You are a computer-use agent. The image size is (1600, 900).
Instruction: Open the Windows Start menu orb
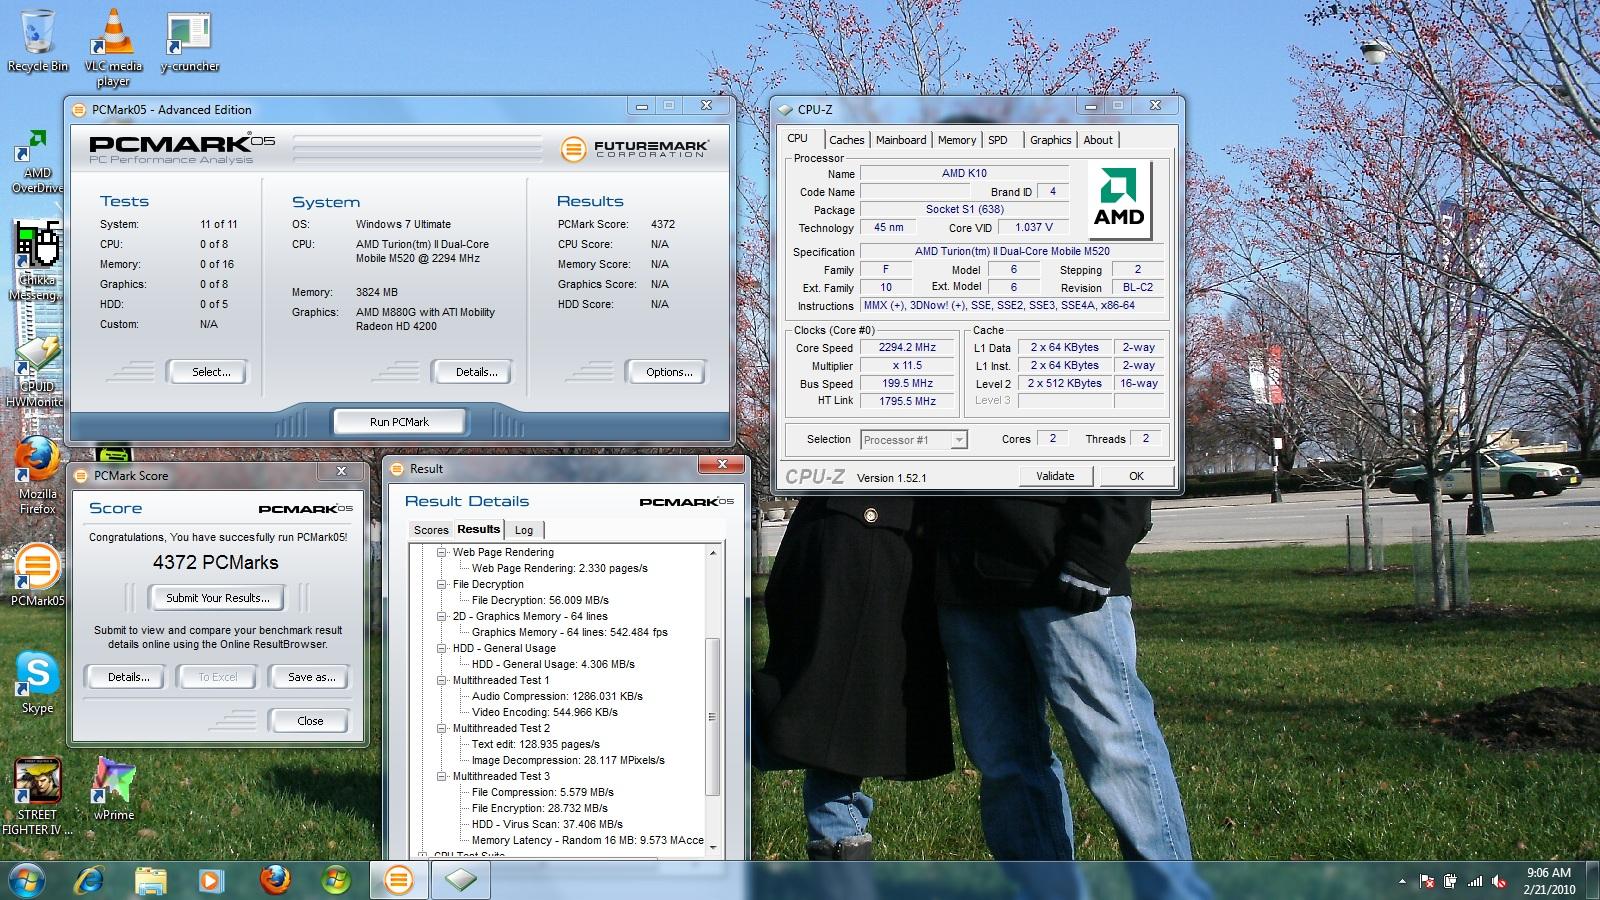27,880
